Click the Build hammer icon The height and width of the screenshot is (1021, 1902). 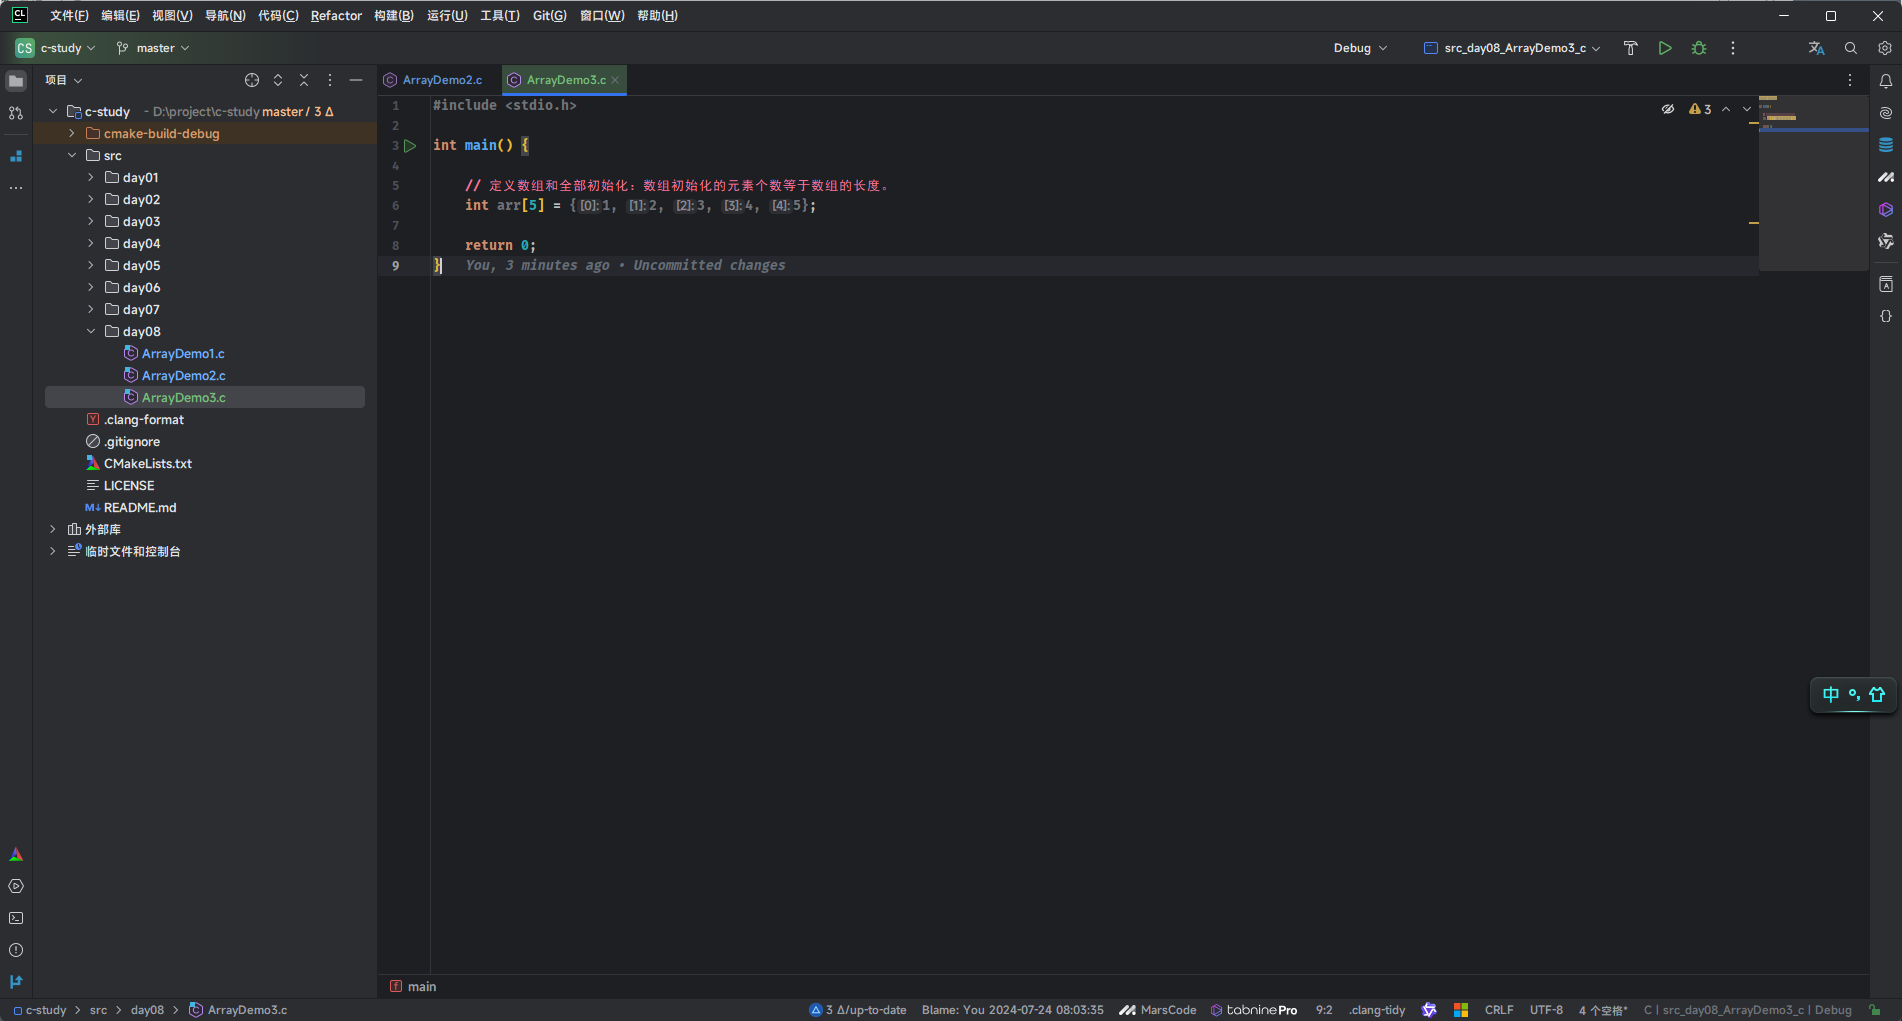(1631, 48)
